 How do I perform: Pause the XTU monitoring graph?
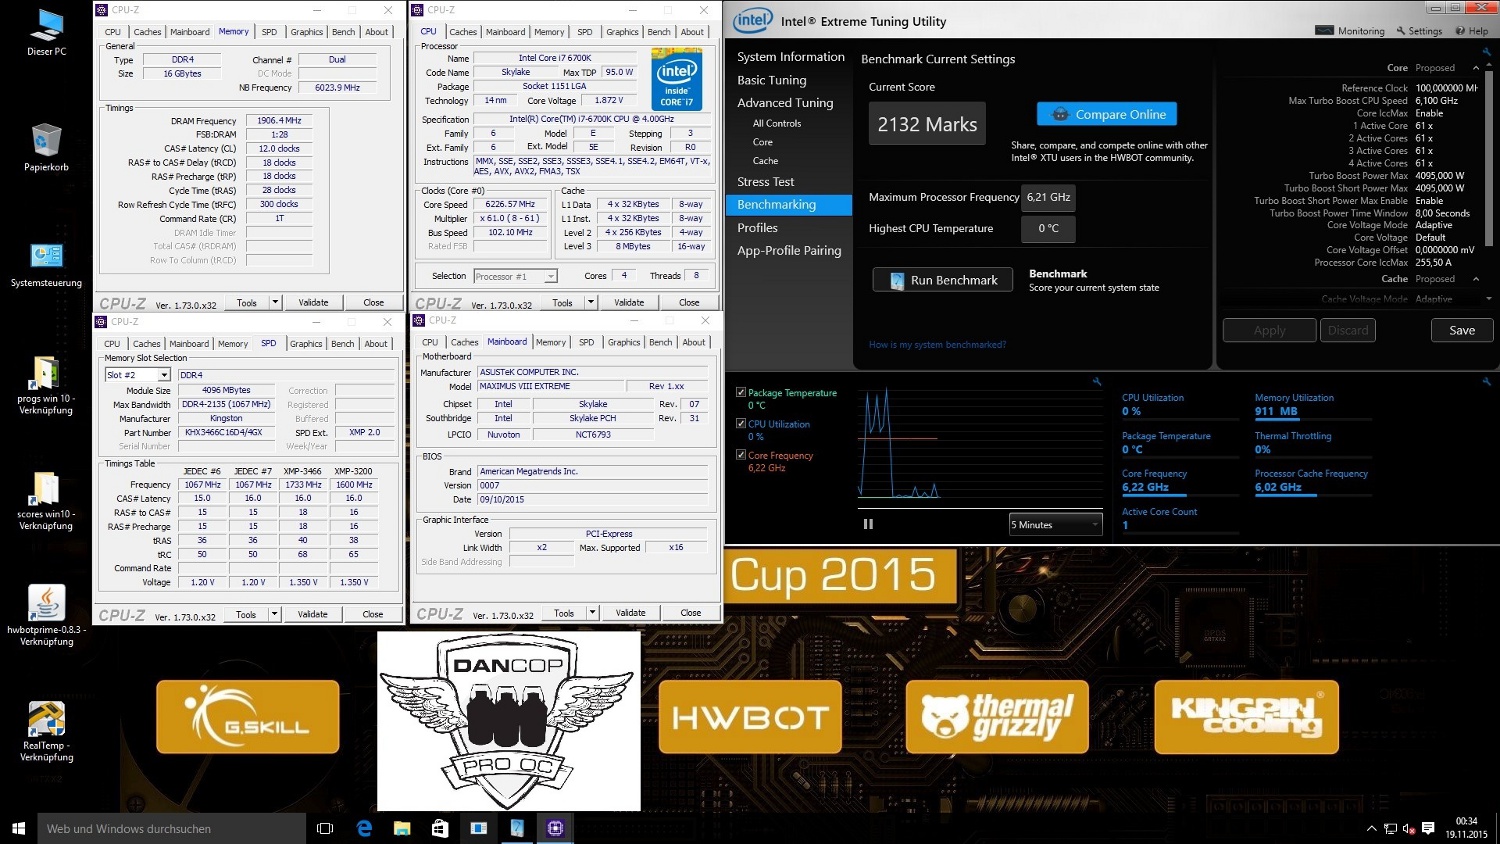tap(868, 524)
